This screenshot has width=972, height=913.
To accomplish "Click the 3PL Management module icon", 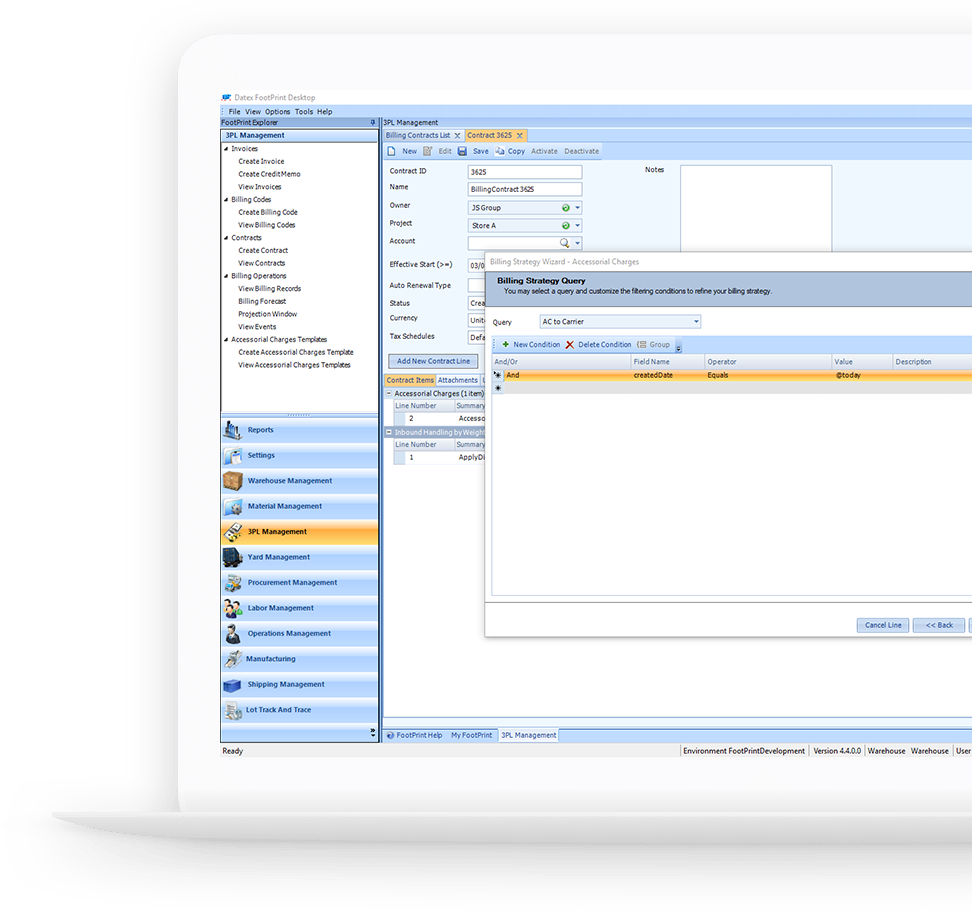I will [233, 532].
